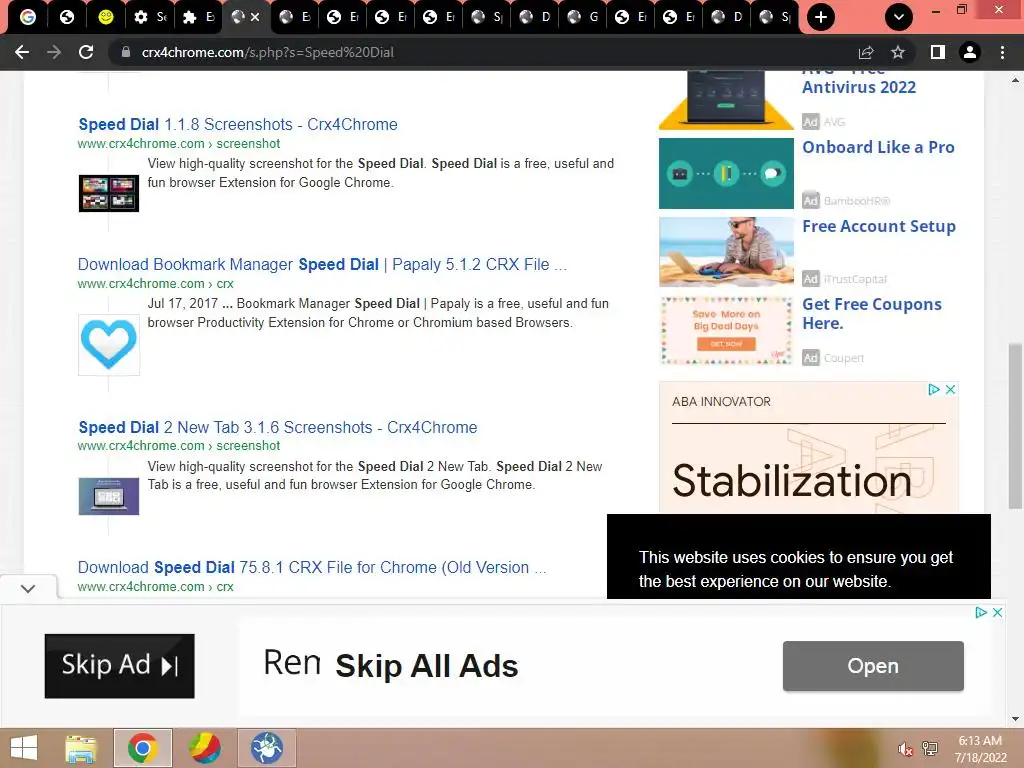Open Speed Dial 1.1.8 Screenshots result
The width and height of the screenshot is (1024, 768).
tap(238, 124)
